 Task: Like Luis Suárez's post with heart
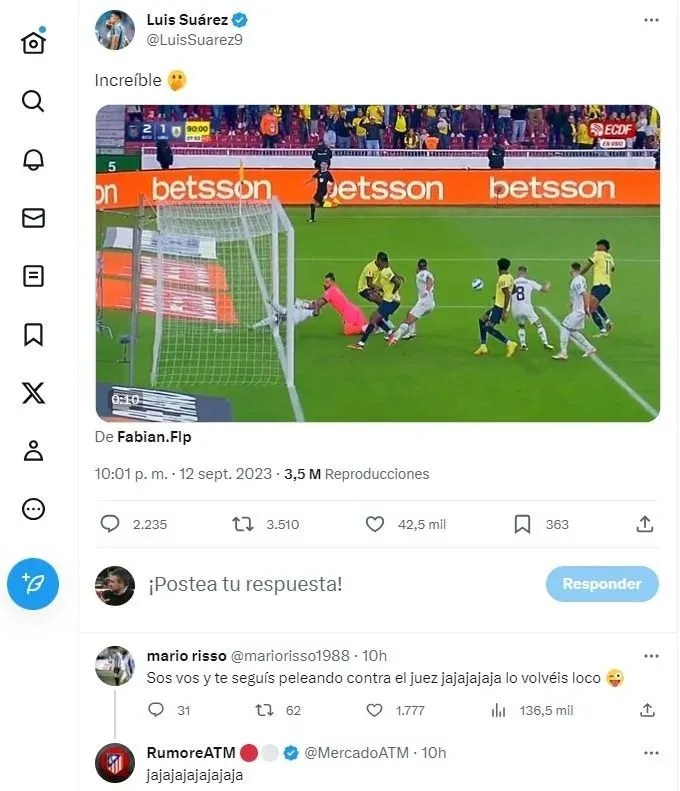pos(374,524)
